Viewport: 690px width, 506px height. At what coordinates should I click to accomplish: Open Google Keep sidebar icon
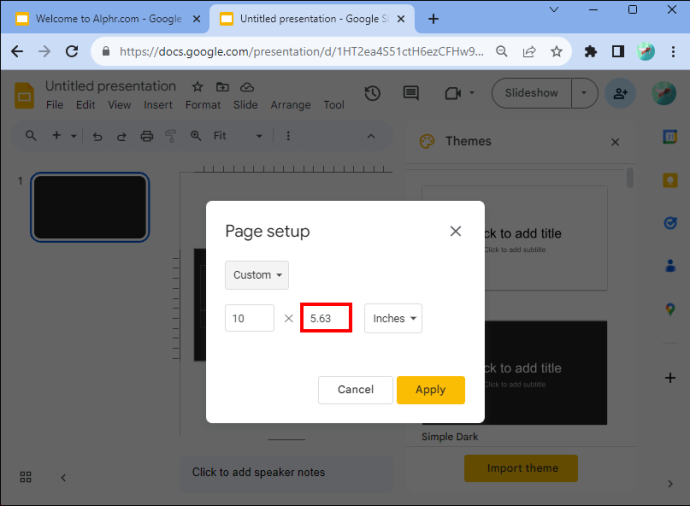(x=670, y=180)
